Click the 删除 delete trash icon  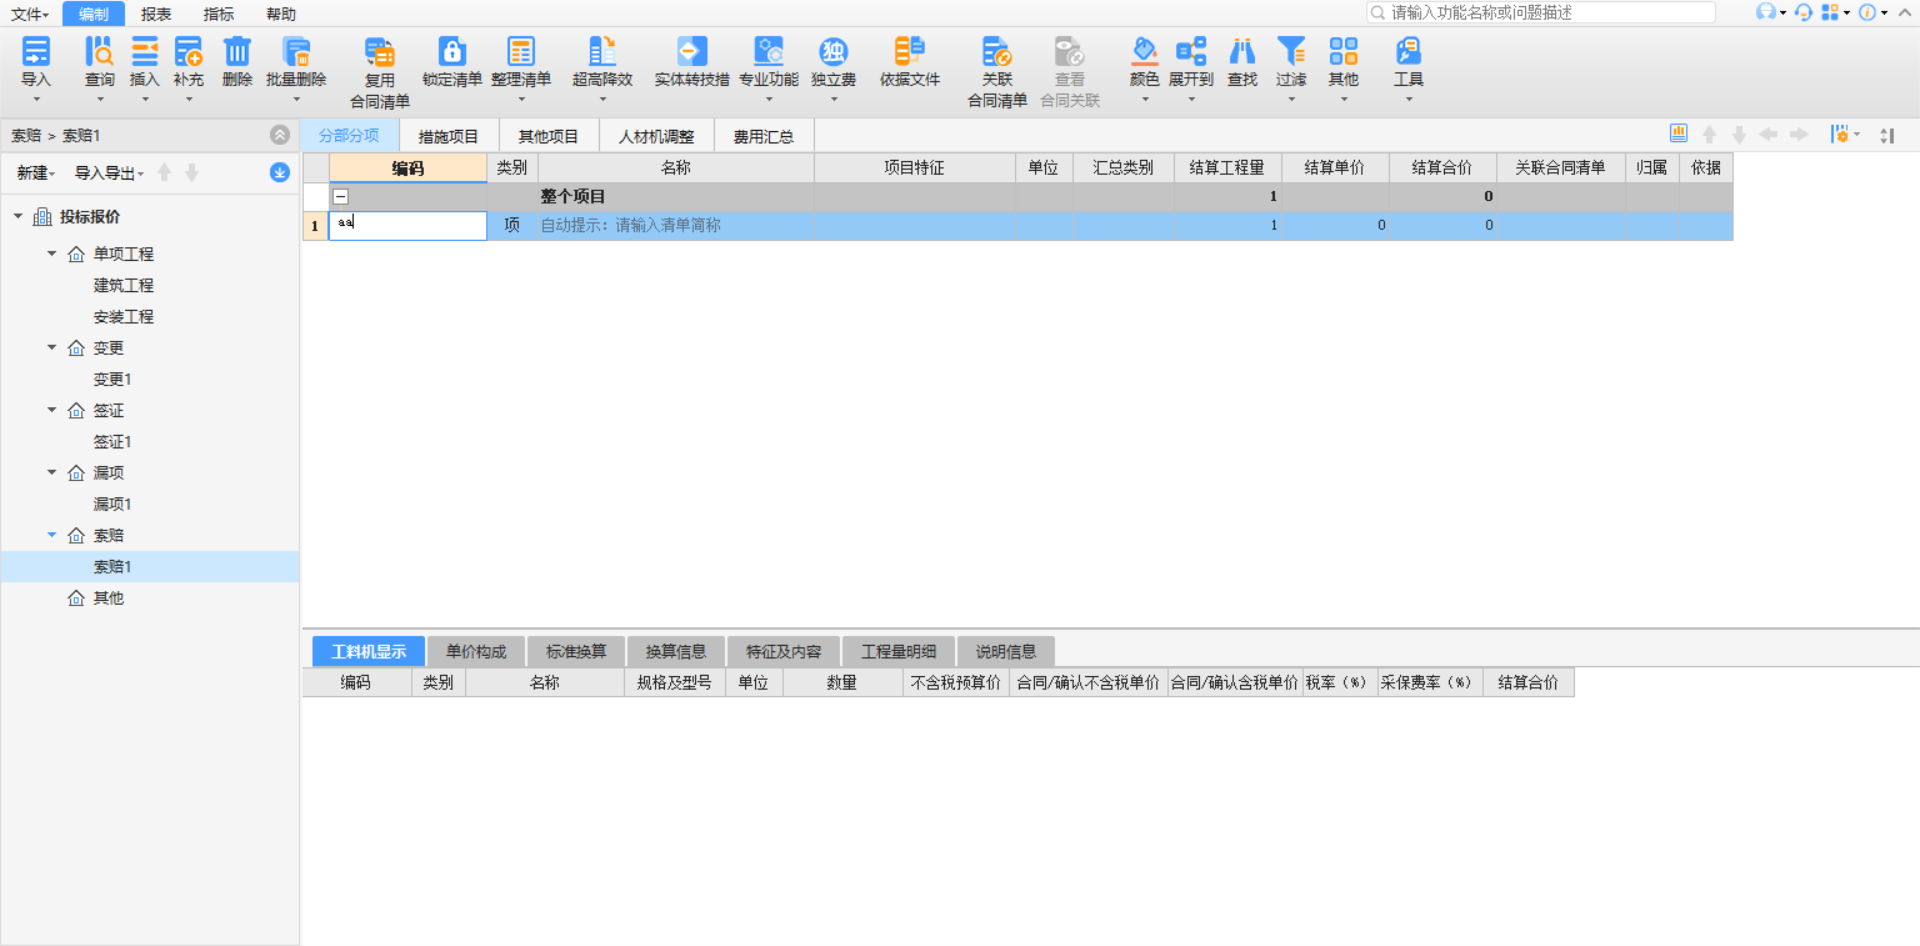pos(237,52)
